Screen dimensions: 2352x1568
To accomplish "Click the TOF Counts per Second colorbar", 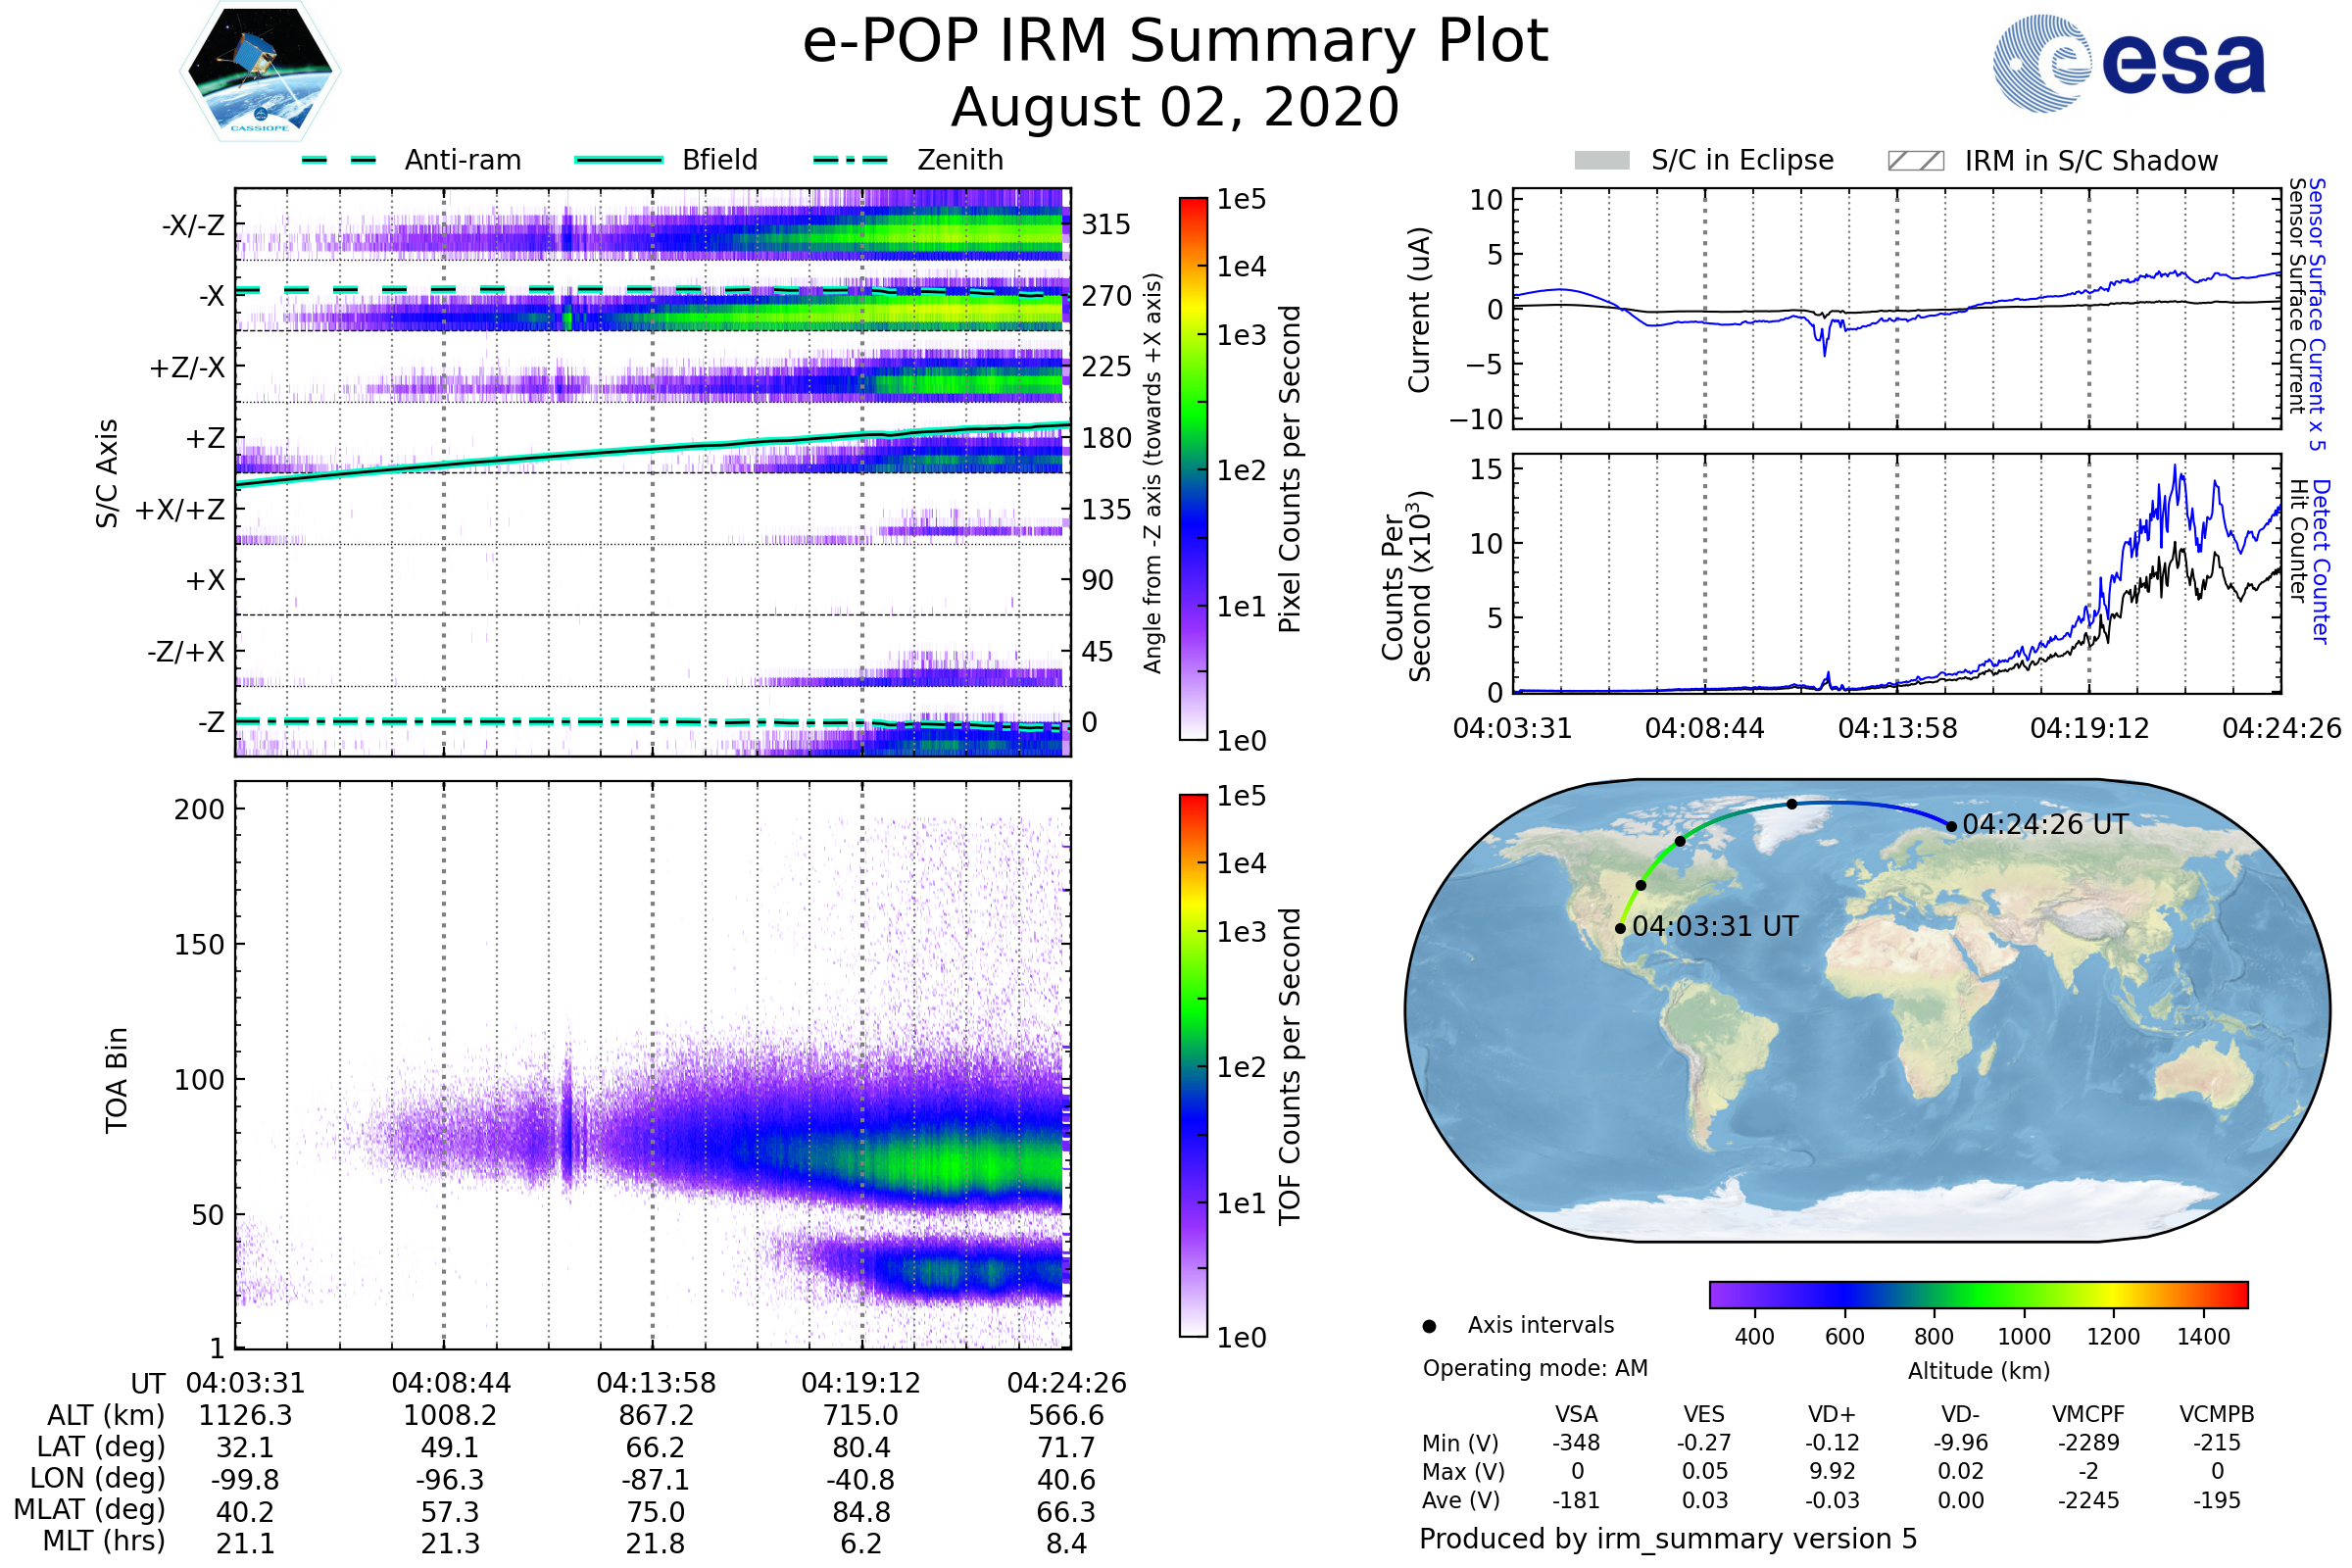I will click(1193, 1065).
